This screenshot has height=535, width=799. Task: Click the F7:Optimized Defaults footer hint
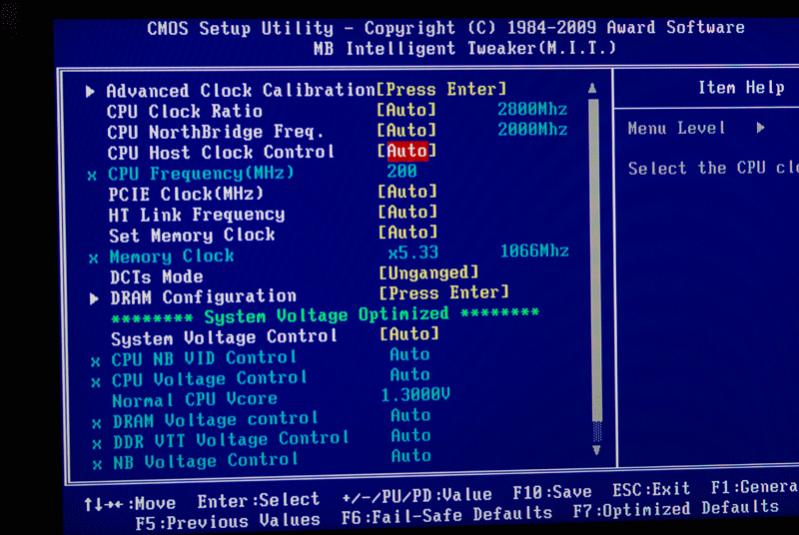(676, 509)
